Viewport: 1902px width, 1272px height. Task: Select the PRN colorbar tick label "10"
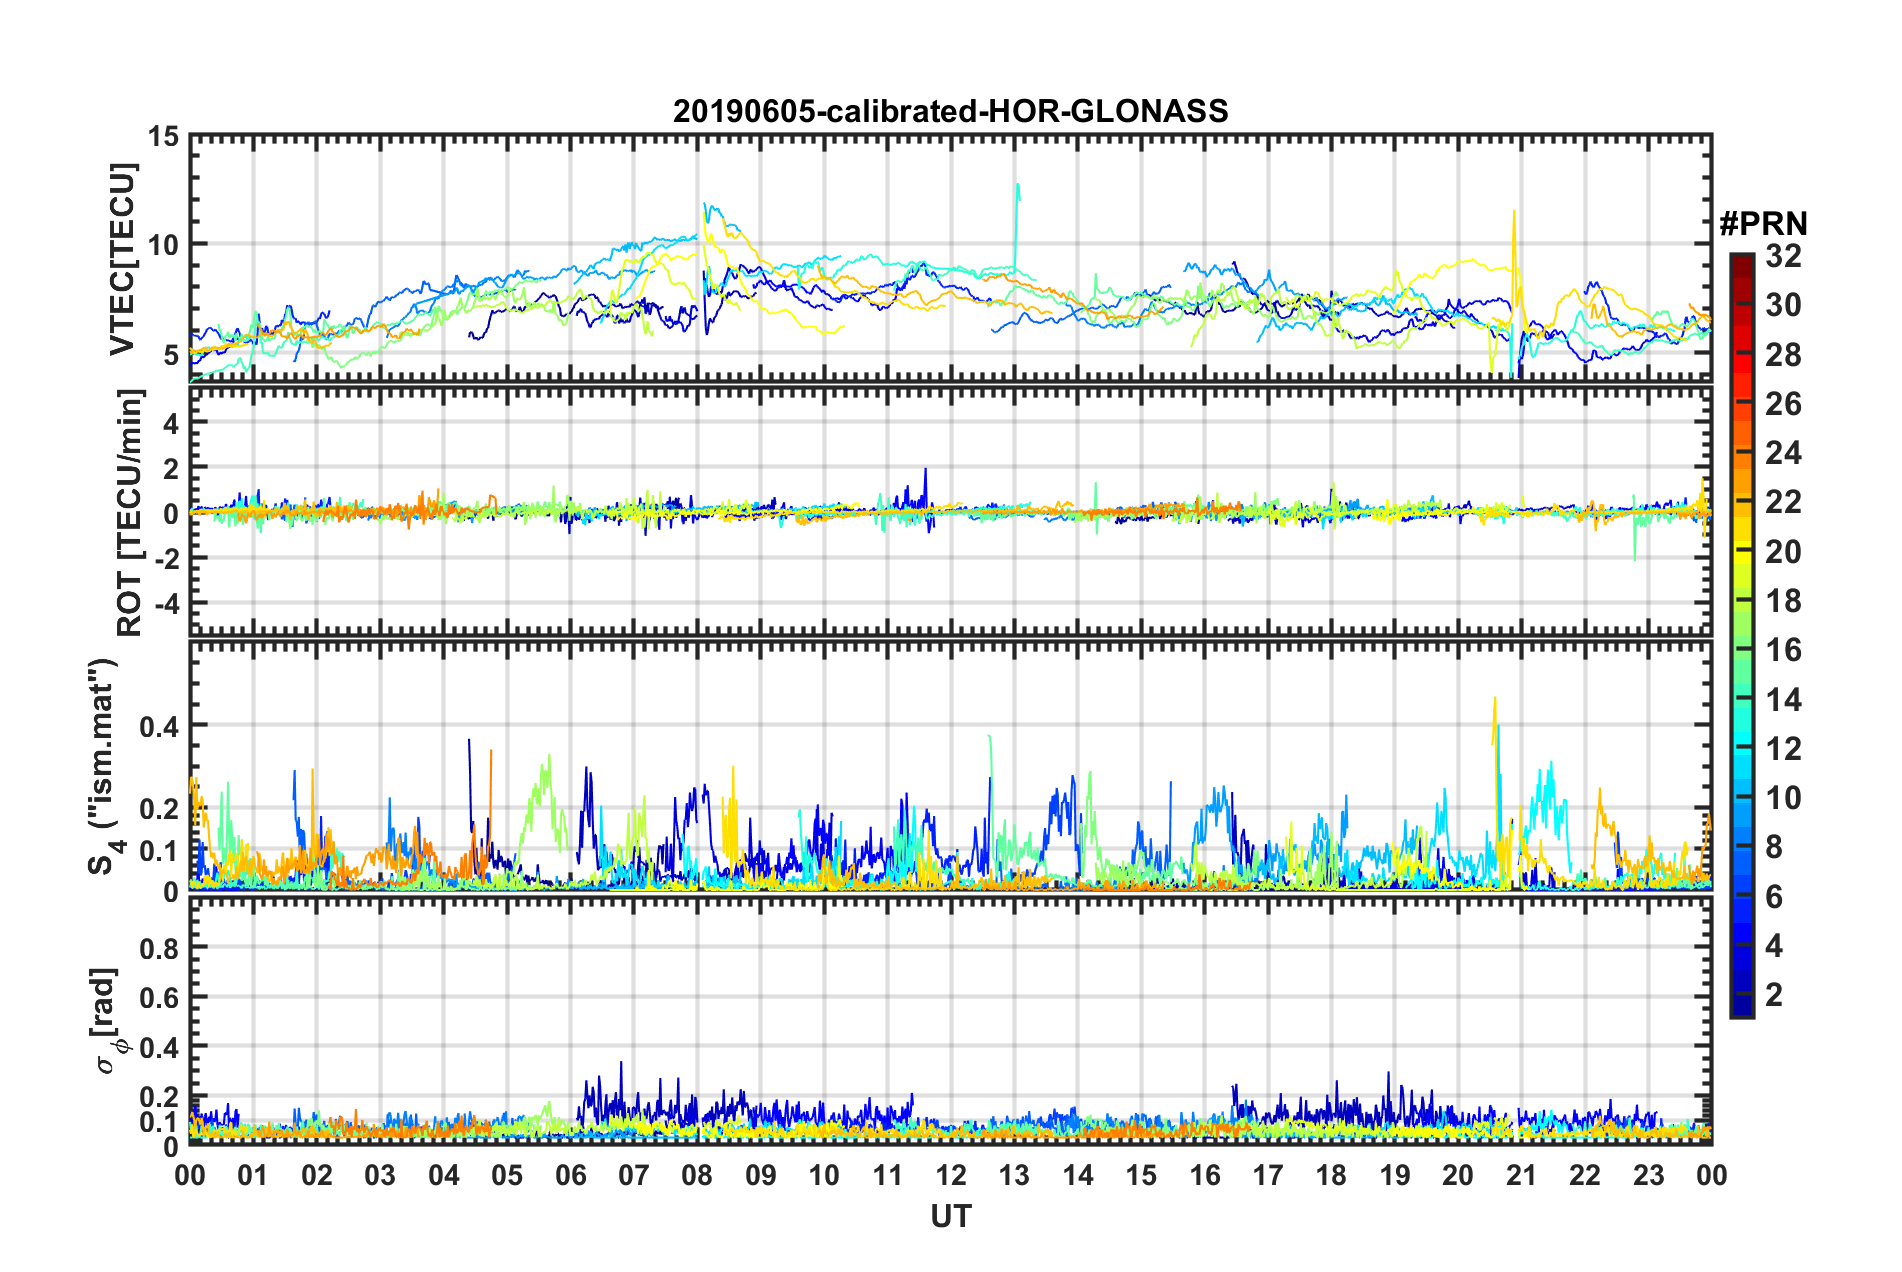tap(1783, 798)
